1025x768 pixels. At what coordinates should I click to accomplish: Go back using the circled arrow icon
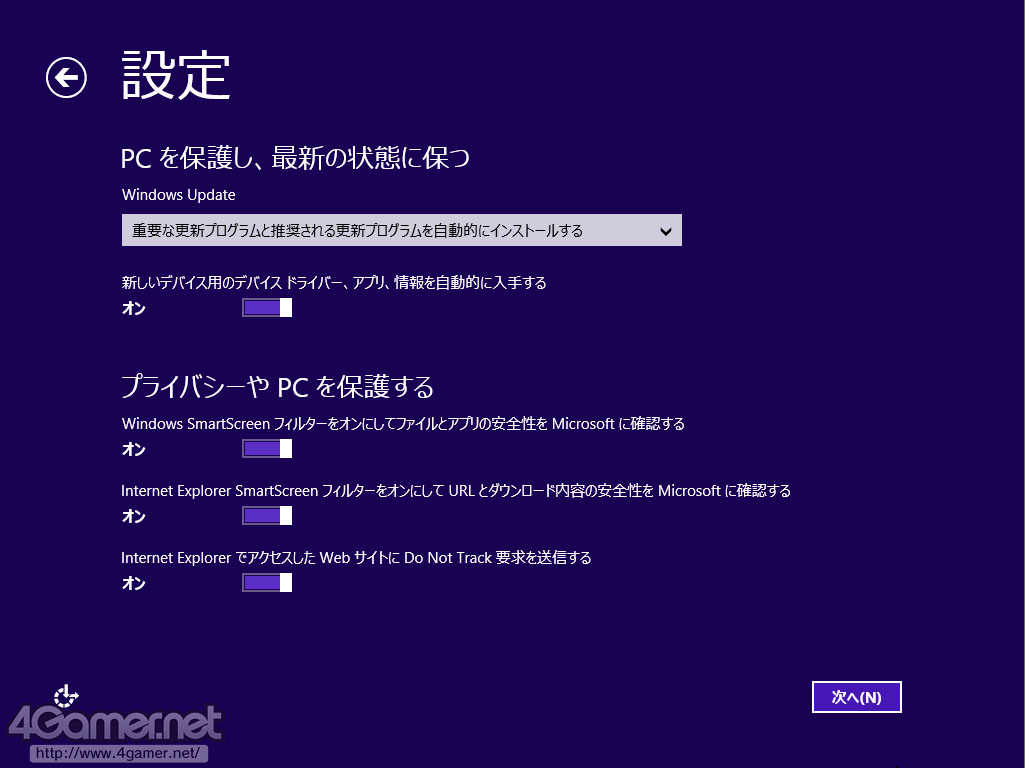[x=66, y=78]
